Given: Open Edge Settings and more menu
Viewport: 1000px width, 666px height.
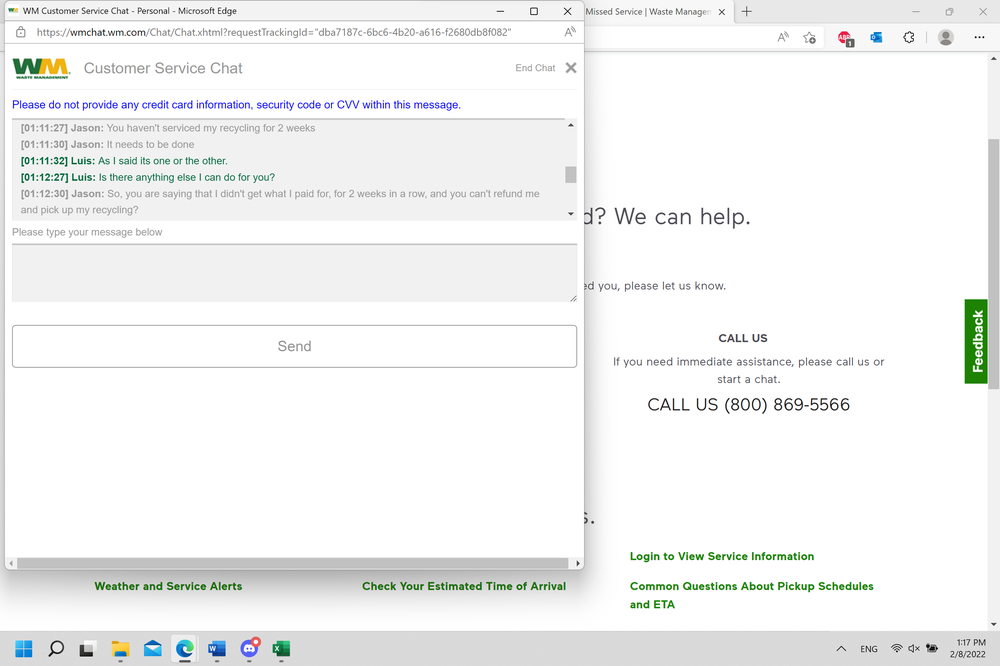Looking at the screenshot, I should (x=980, y=38).
